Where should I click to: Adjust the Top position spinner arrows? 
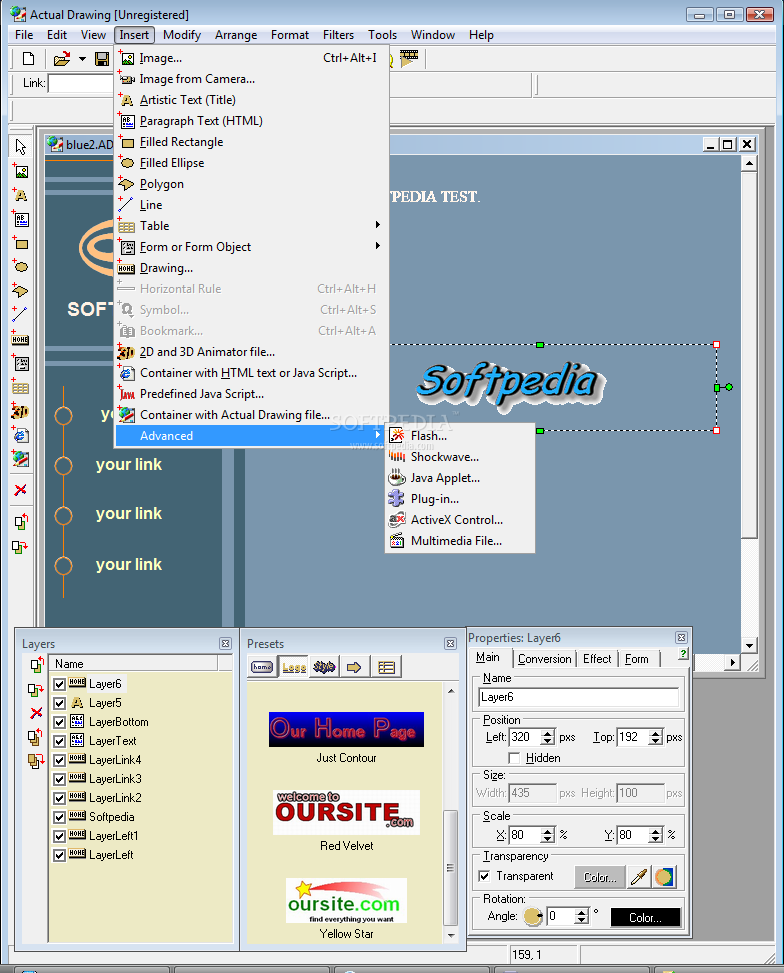tap(656, 737)
